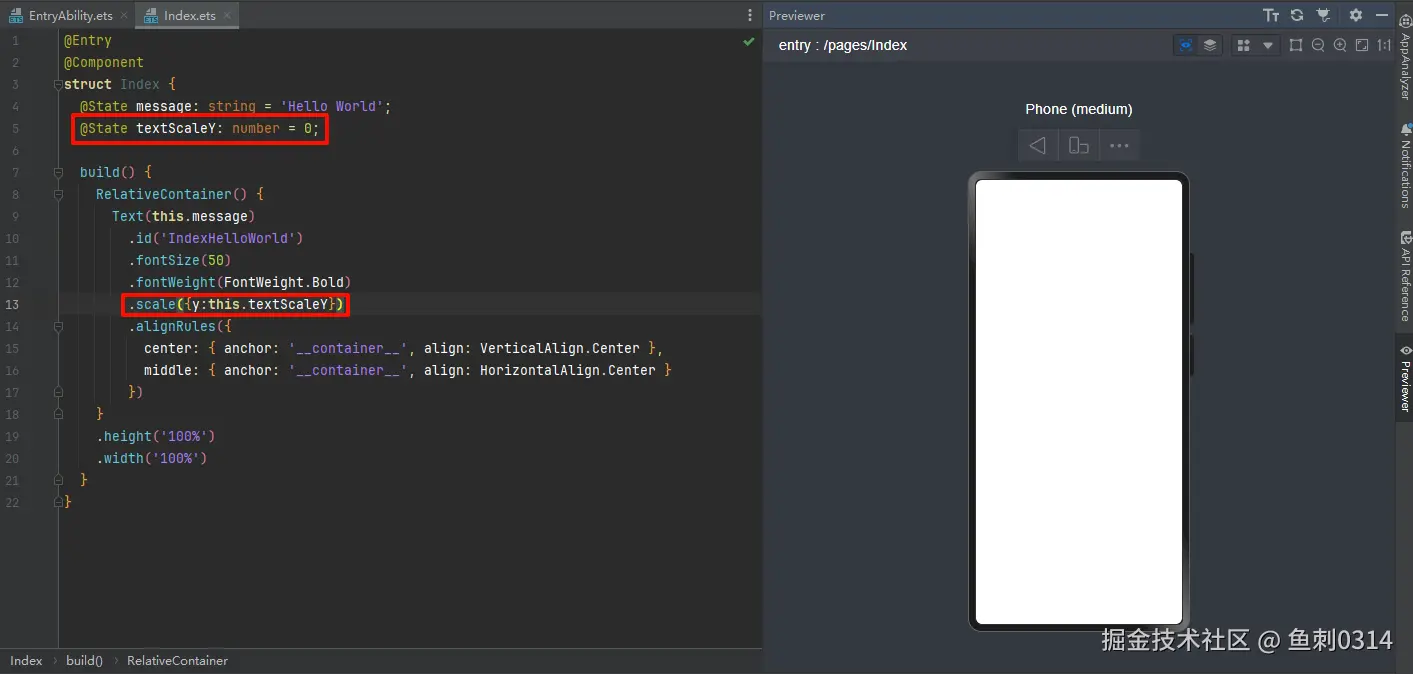Click fold end marker on line 18
1413x674 pixels.
[x=58, y=414]
